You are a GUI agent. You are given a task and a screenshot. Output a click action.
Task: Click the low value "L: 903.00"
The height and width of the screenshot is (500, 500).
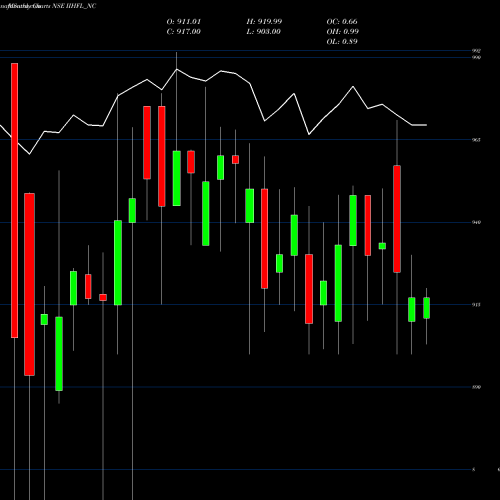264,32
